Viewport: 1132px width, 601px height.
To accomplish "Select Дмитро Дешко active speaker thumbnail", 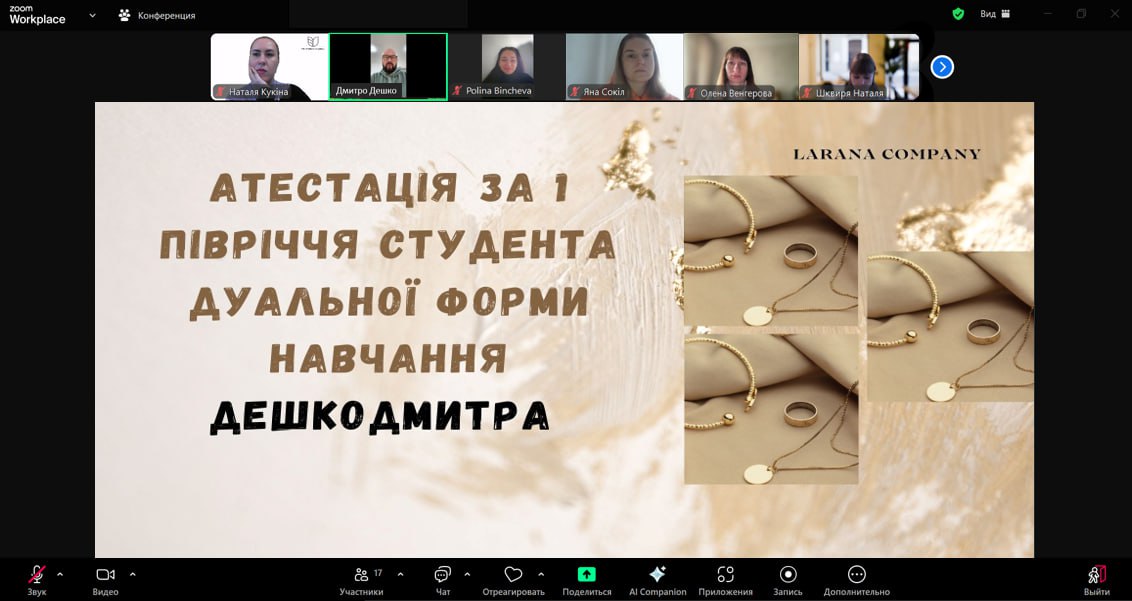I will coord(388,66).
